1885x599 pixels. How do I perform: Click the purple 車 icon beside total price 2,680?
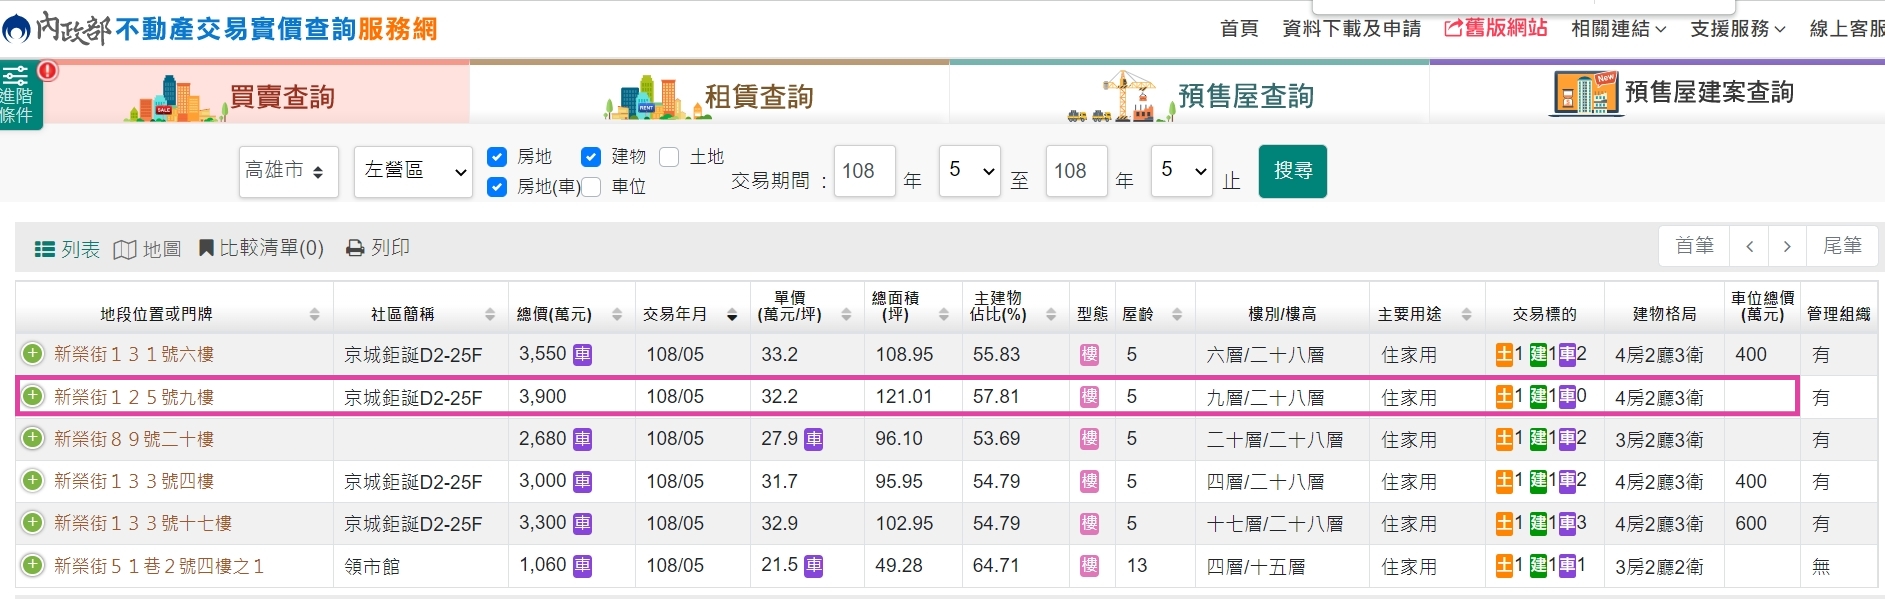coord(582,439)
